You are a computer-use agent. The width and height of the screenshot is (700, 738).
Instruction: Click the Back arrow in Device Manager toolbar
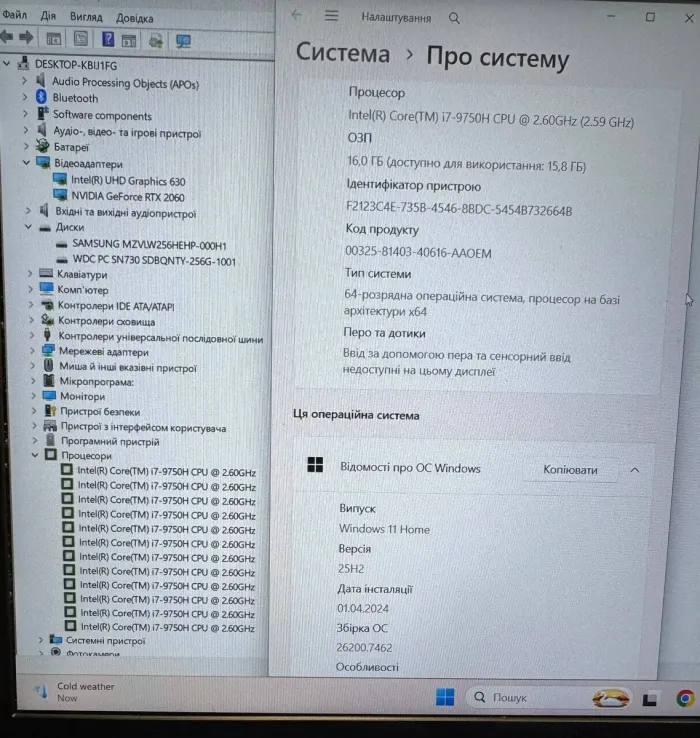tap(7, 37)
